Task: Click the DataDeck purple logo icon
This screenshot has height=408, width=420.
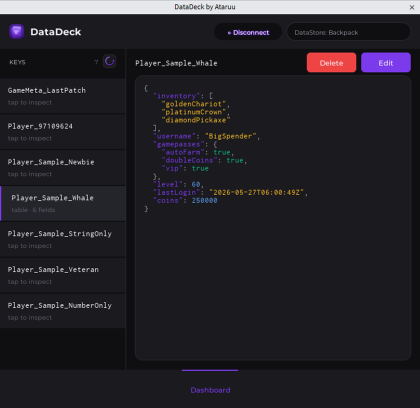Action: tap(16, 32)
